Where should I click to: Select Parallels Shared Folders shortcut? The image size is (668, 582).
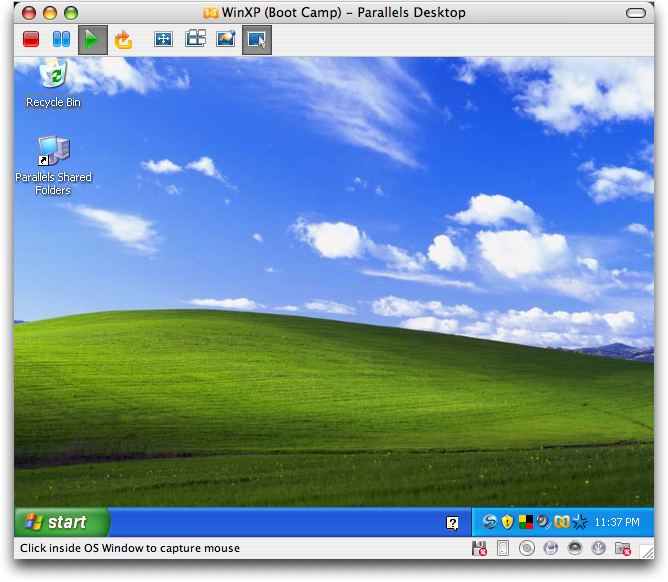click(53, 166)
